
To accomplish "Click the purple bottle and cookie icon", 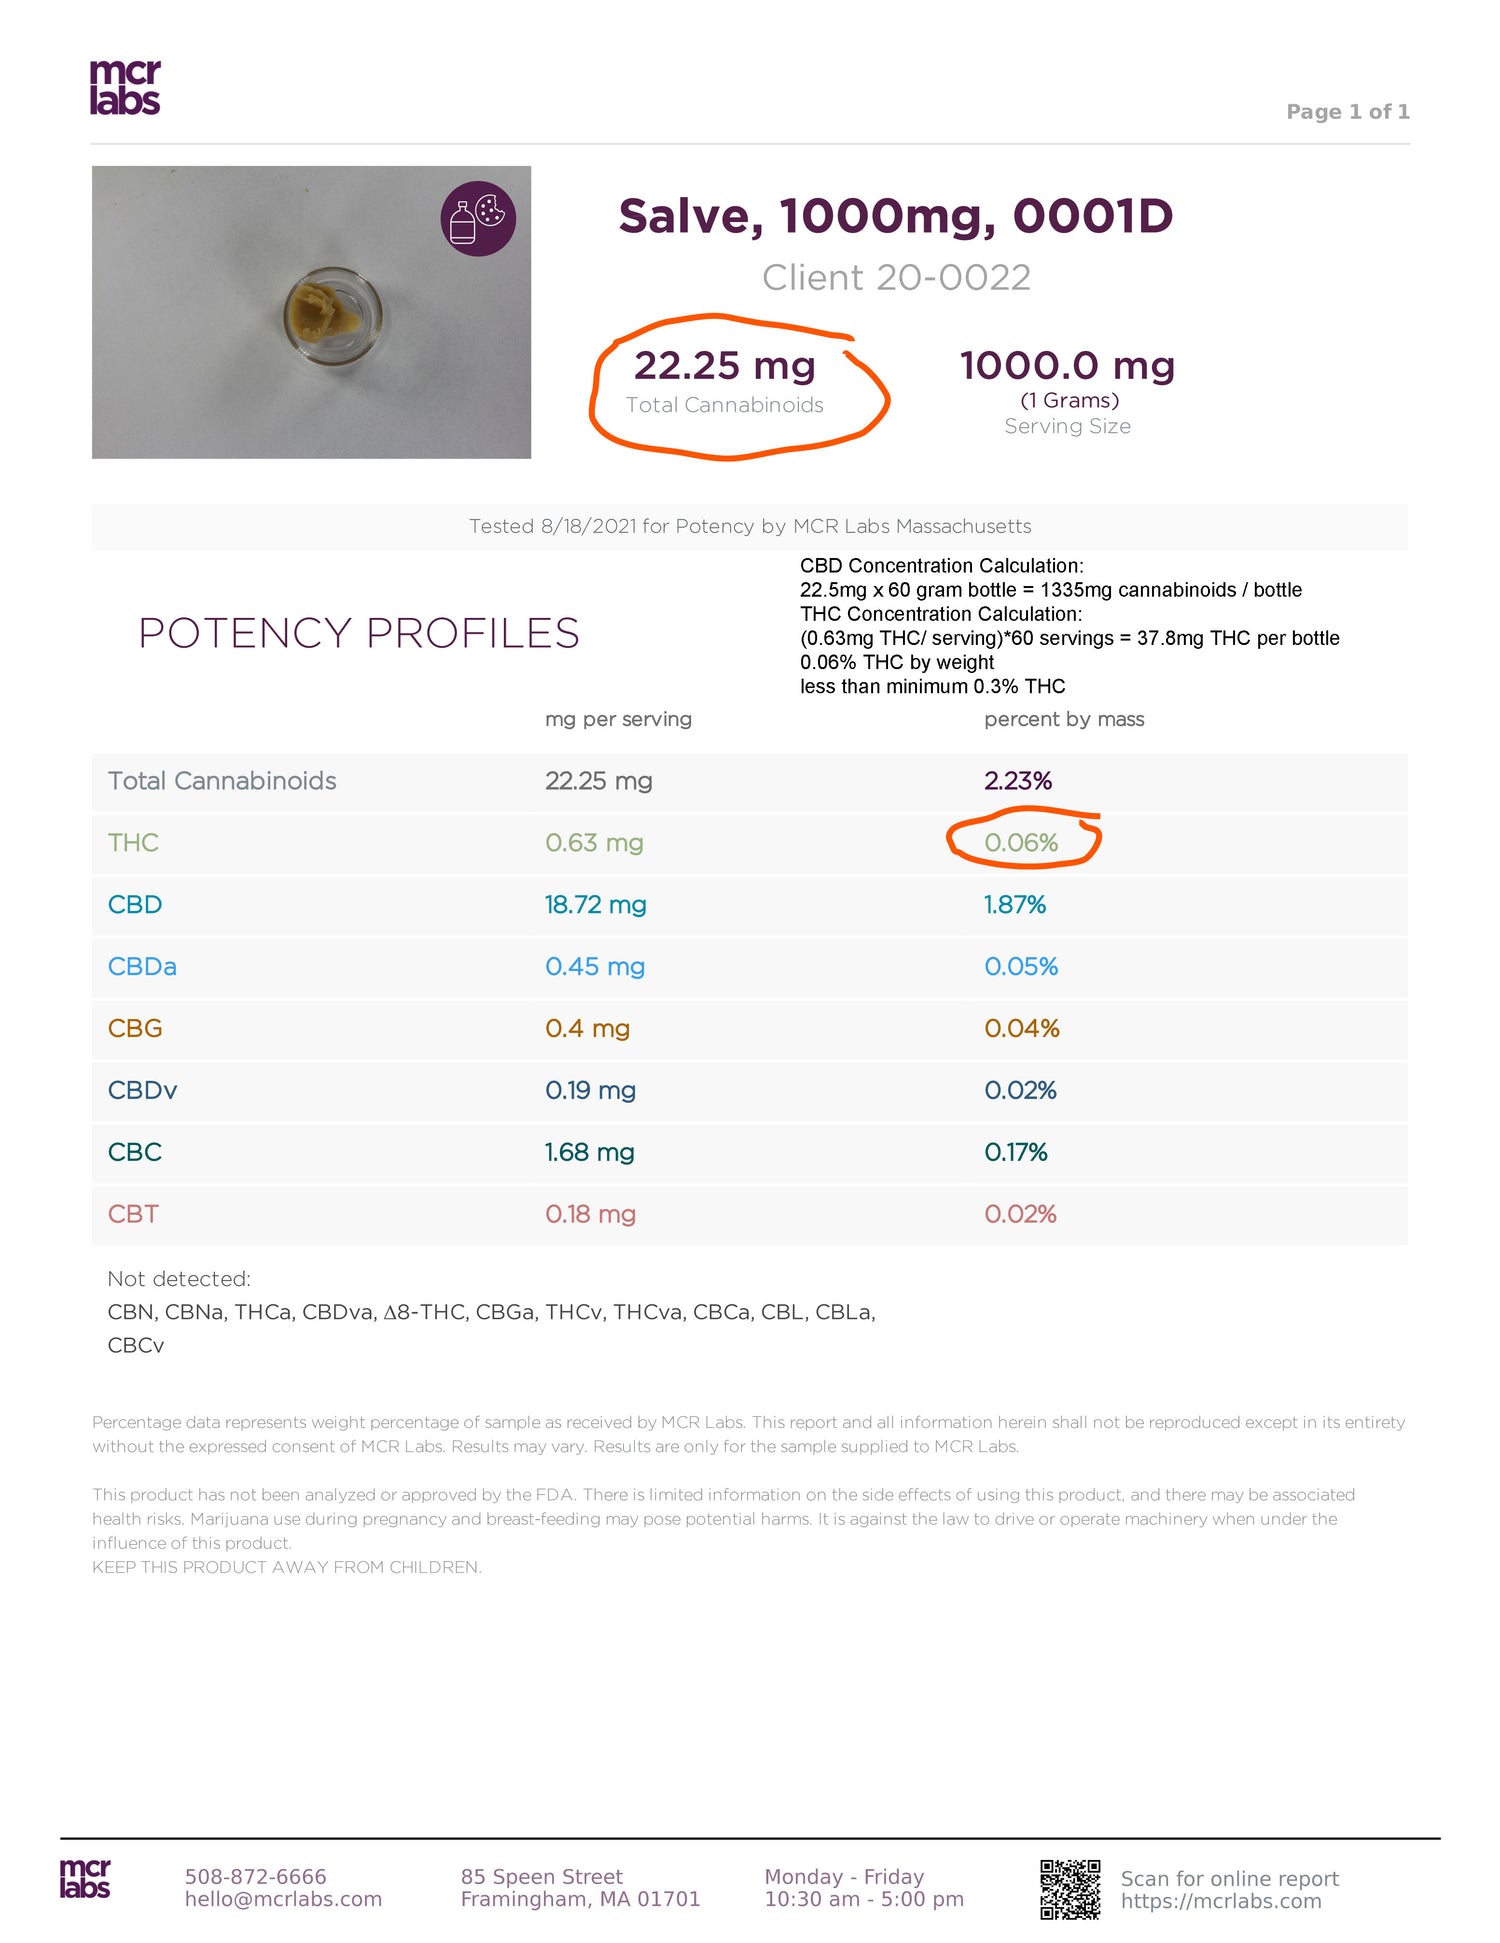I will pyautogui.click(x=478, y=219).
